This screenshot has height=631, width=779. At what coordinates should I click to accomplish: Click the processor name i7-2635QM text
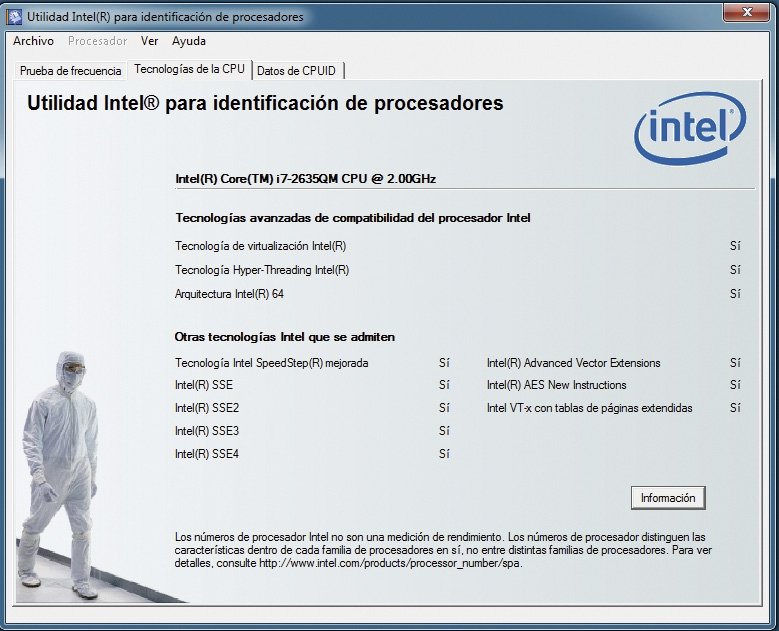pos(306,179)
